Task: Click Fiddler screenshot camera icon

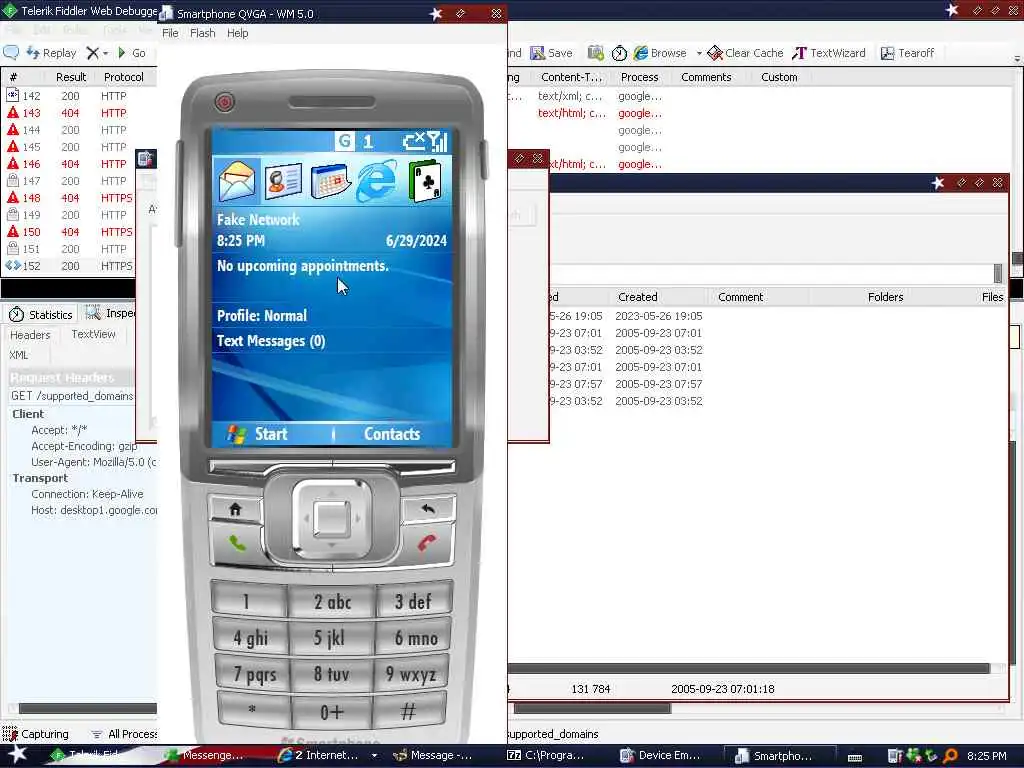Action: point(596,53)
